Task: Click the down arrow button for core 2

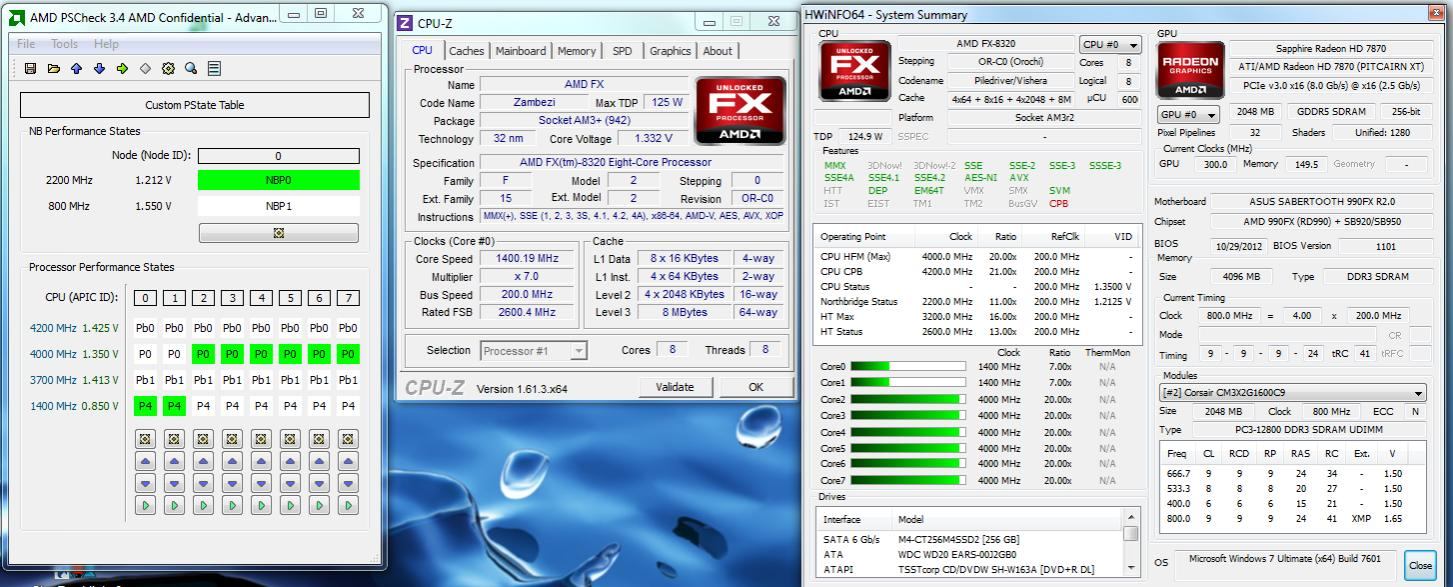Action: coord(203,483)
